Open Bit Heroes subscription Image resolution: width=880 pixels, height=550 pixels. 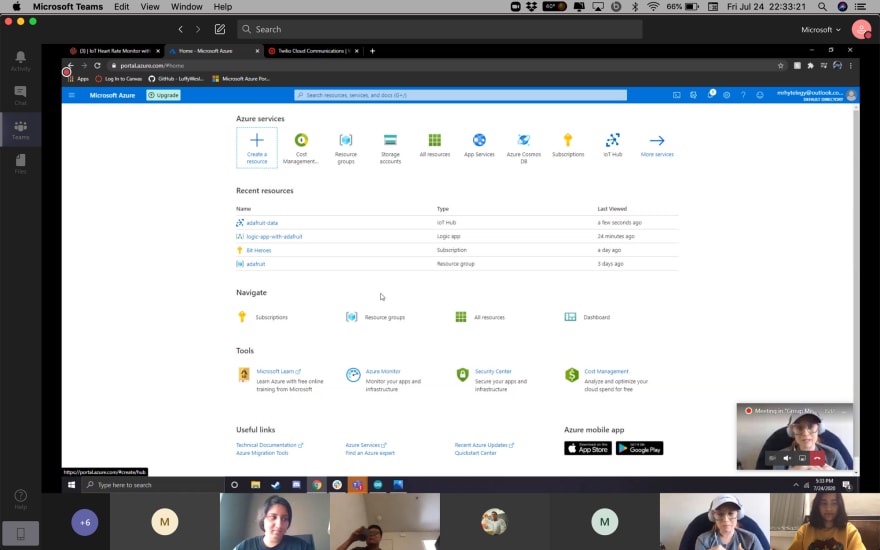(x=259, y=250)
